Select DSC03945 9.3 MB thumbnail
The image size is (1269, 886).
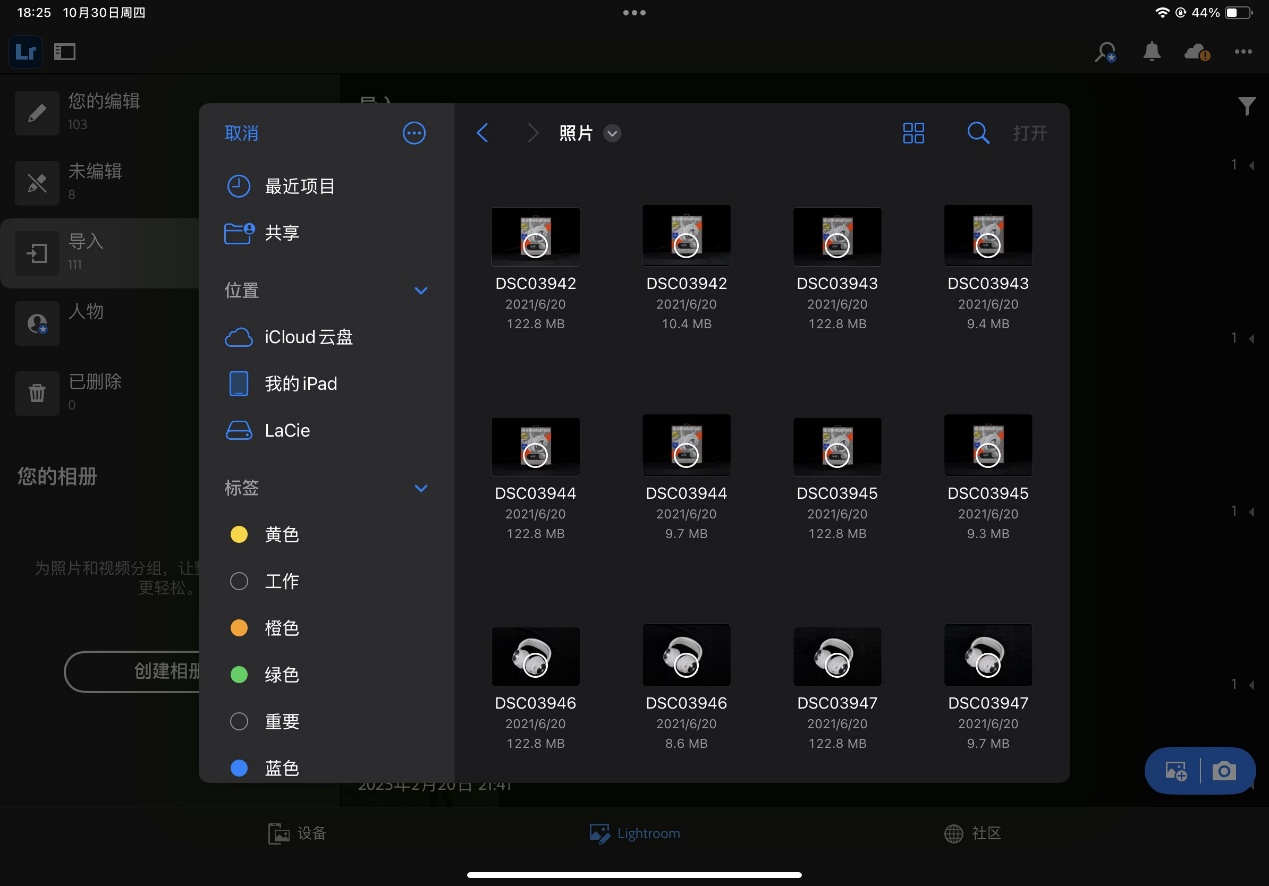pos(989,446)
